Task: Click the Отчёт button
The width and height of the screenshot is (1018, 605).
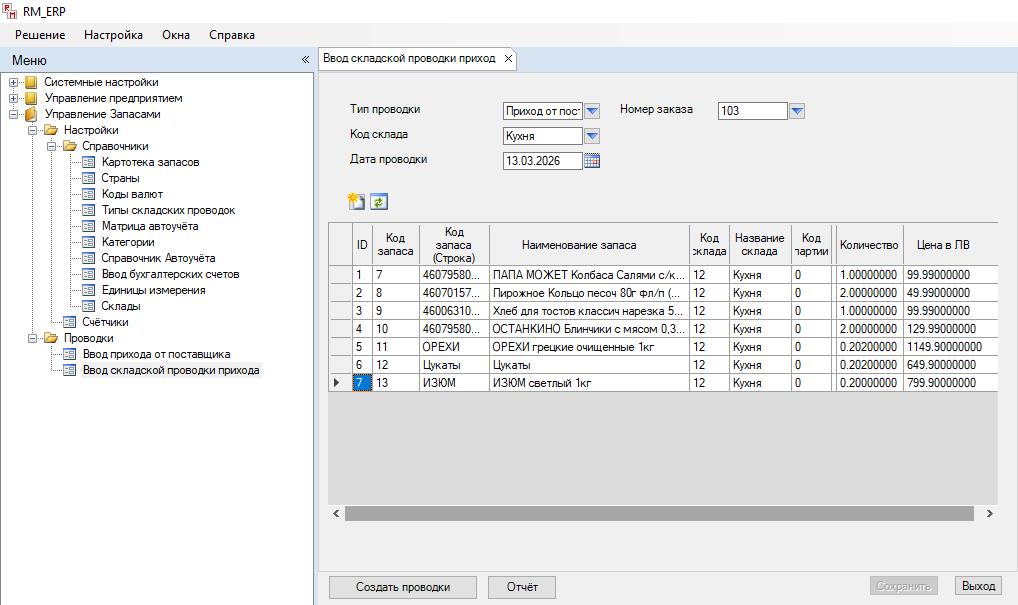Action: point(522,587)
